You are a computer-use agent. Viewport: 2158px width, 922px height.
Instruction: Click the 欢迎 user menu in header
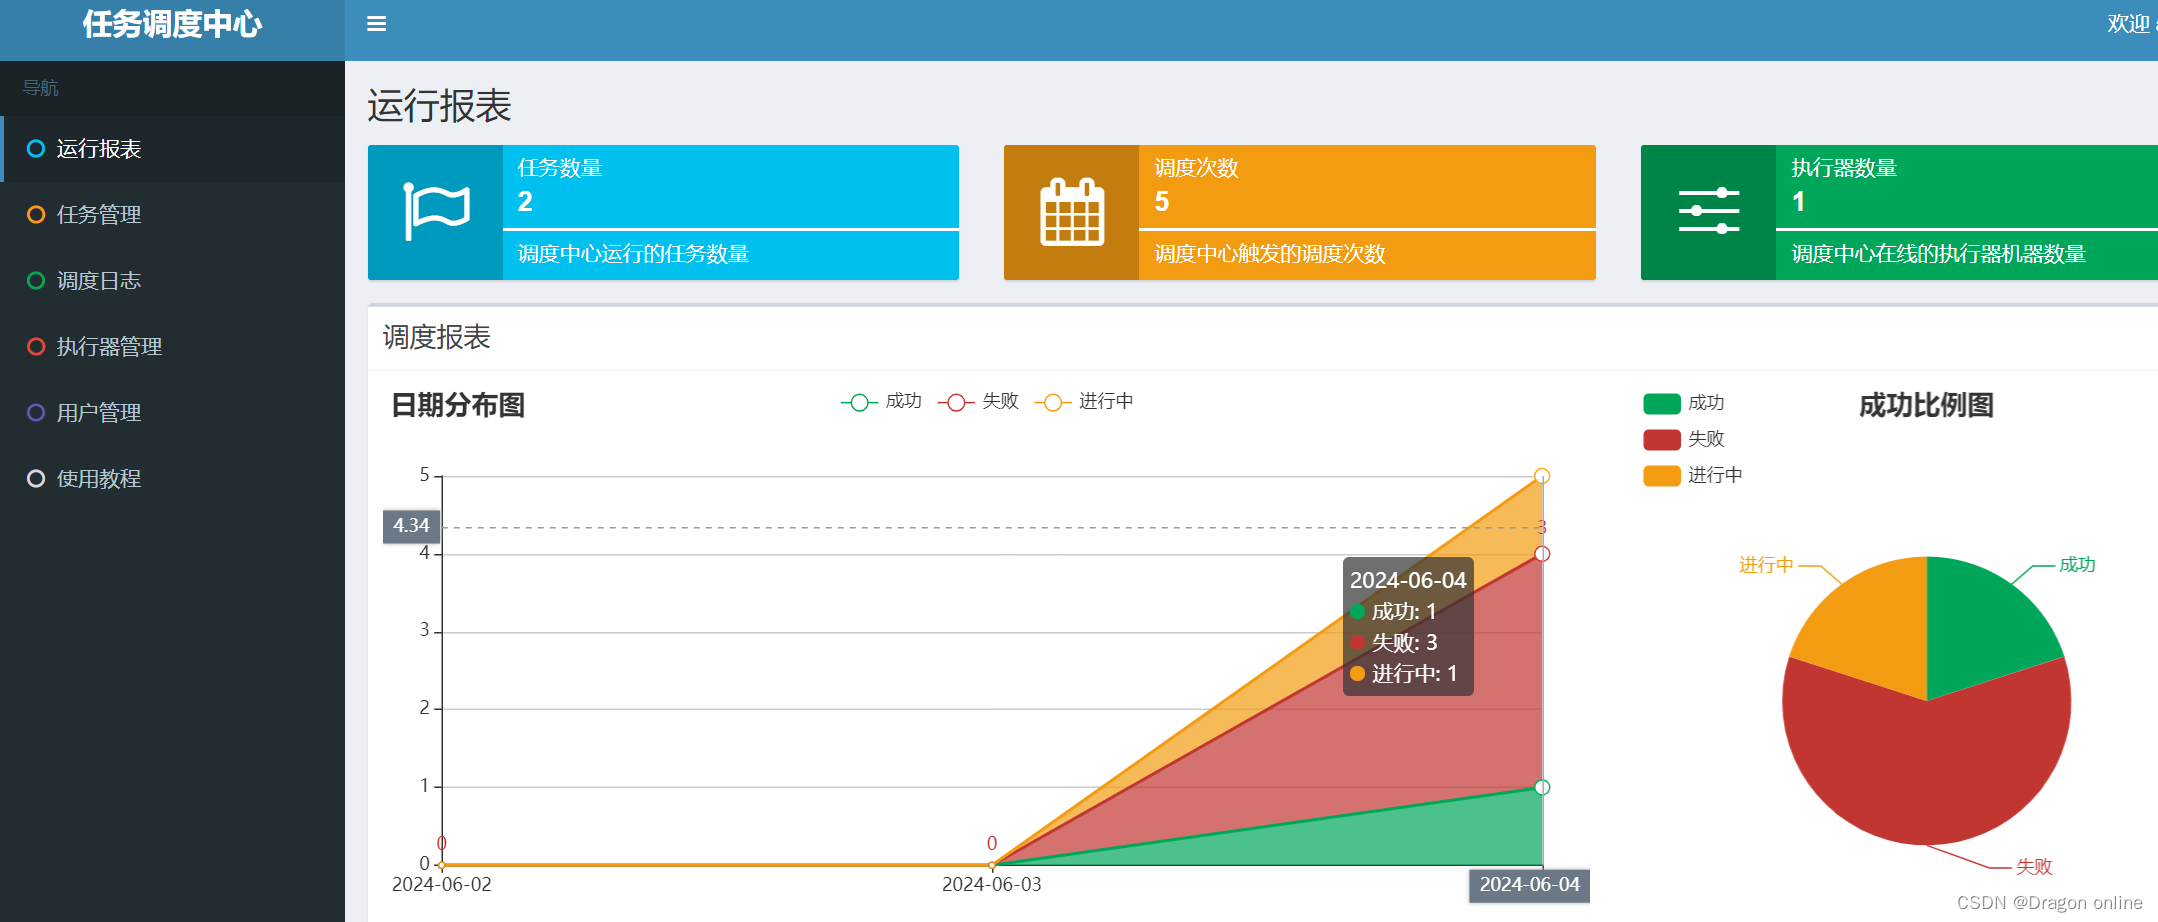[2131, 24]
